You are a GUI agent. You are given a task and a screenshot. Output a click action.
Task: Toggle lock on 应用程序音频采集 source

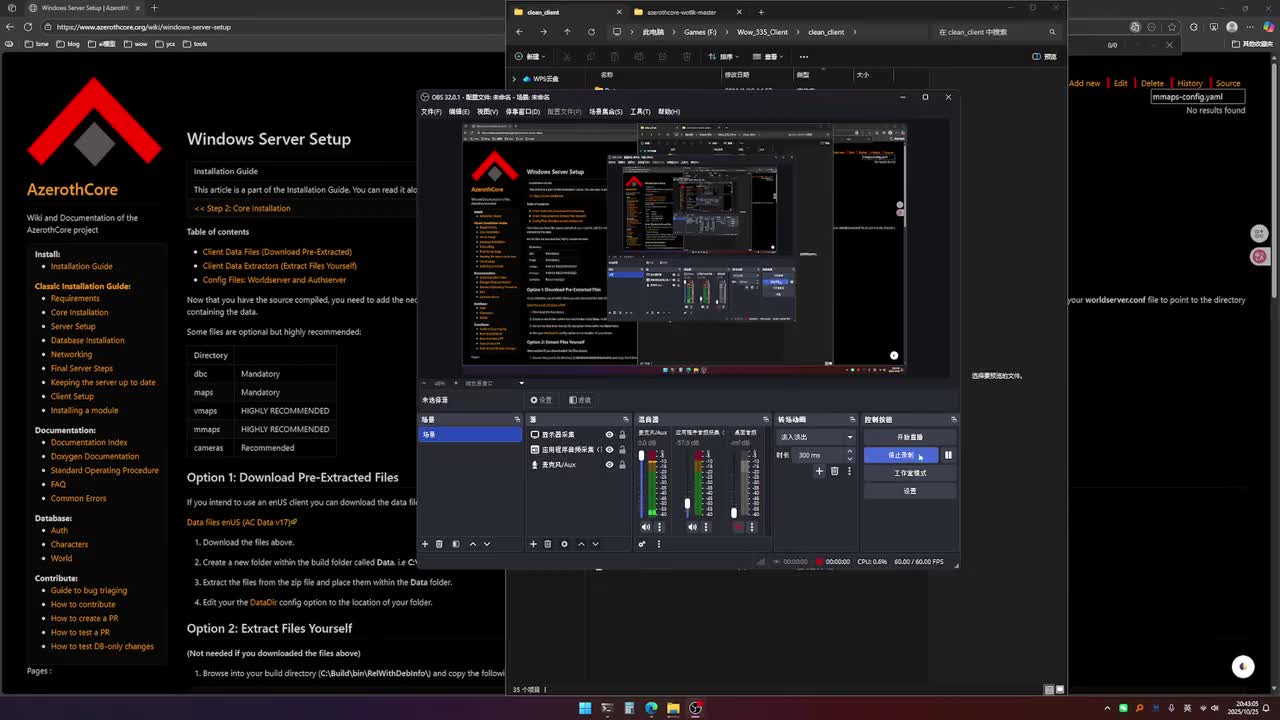pyautogui.click(x=622, y=450)
